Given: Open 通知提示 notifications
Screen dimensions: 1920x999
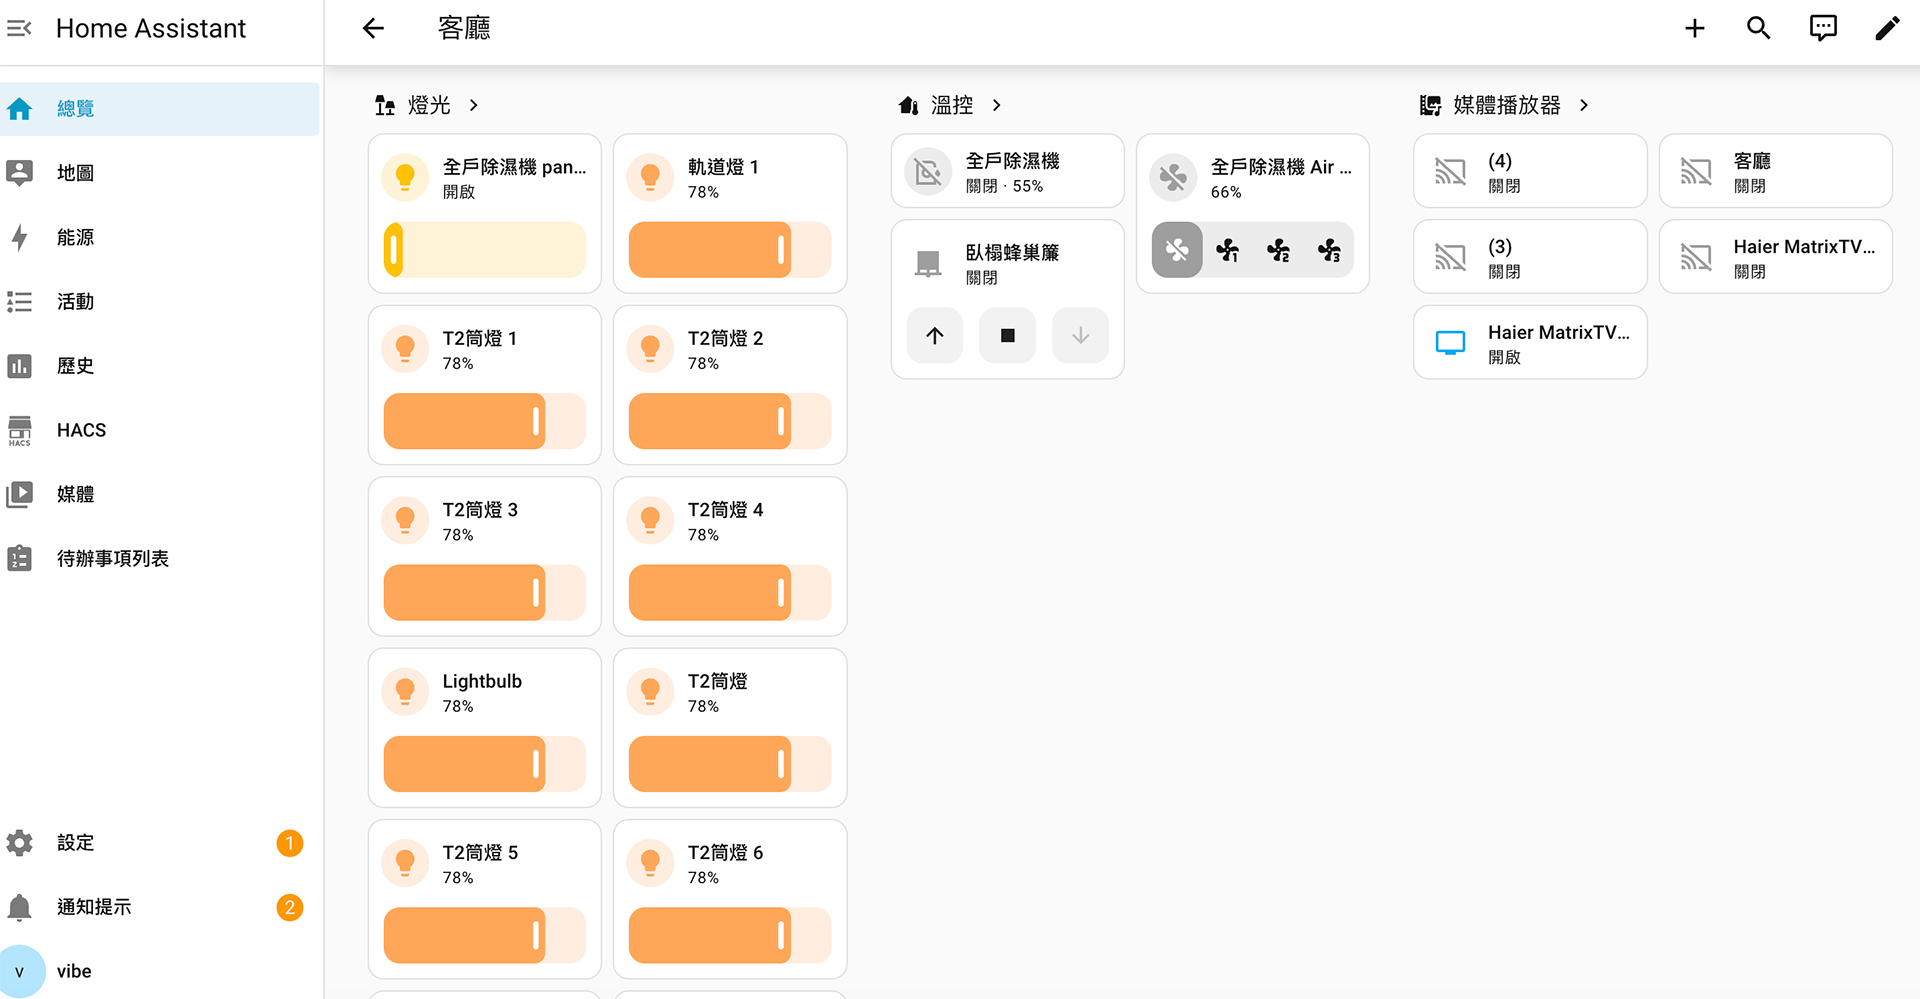Looking at the screenshot, I should (x=160, y=907).
